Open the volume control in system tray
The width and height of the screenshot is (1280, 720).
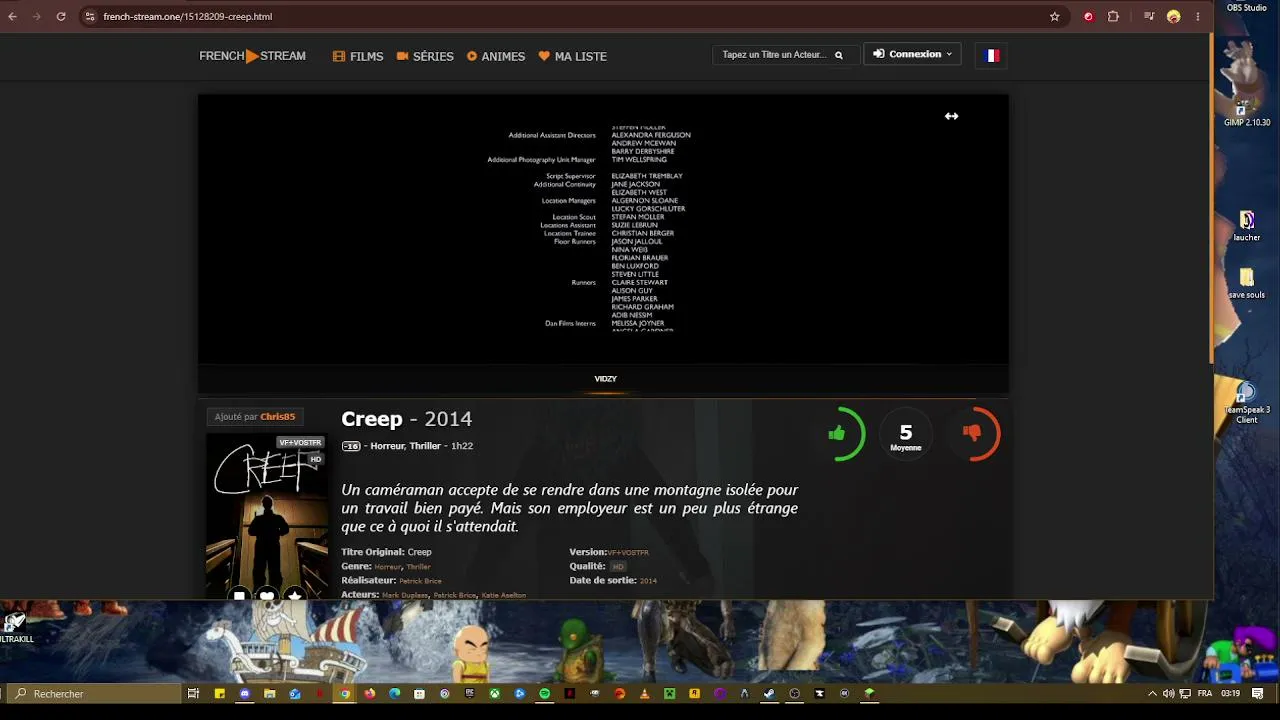pyautogui.click(x=1168, y=693)
